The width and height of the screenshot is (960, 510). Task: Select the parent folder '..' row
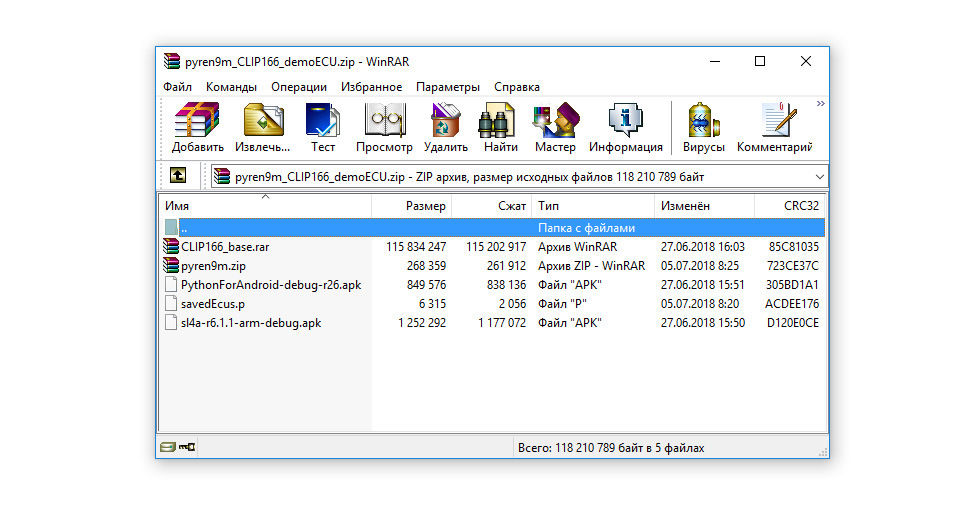point(493,228)
